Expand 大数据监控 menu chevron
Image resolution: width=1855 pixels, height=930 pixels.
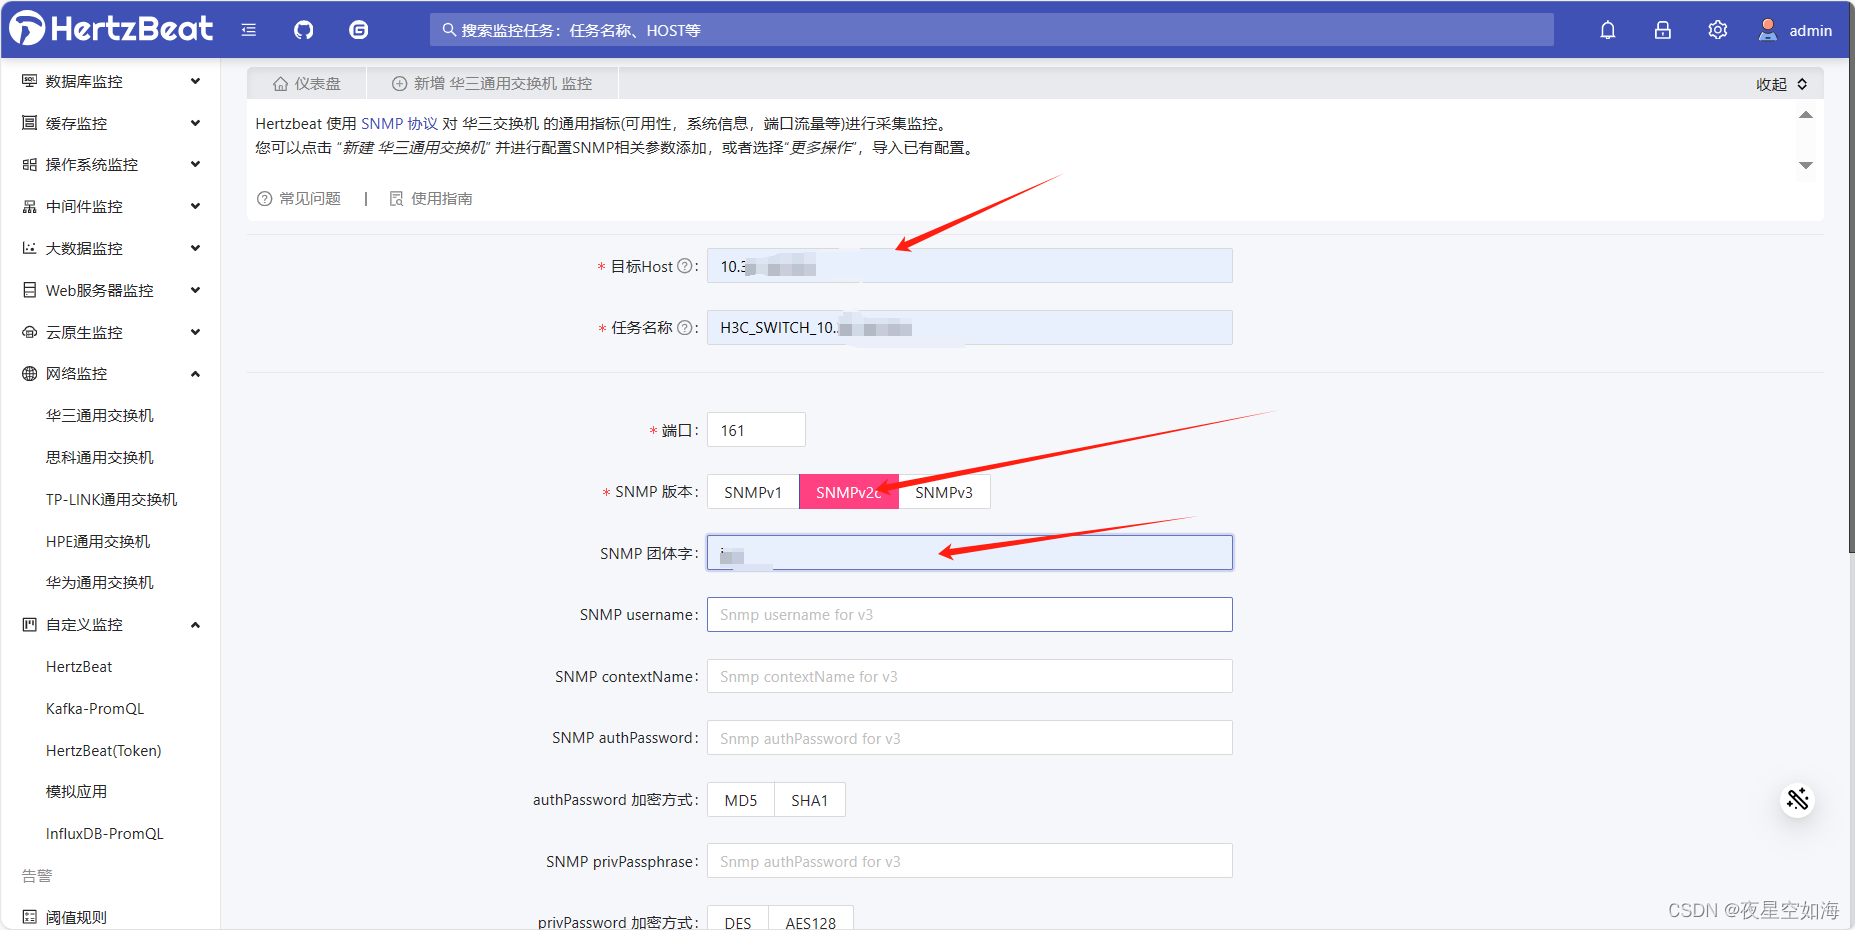click(x=195, y=248)
